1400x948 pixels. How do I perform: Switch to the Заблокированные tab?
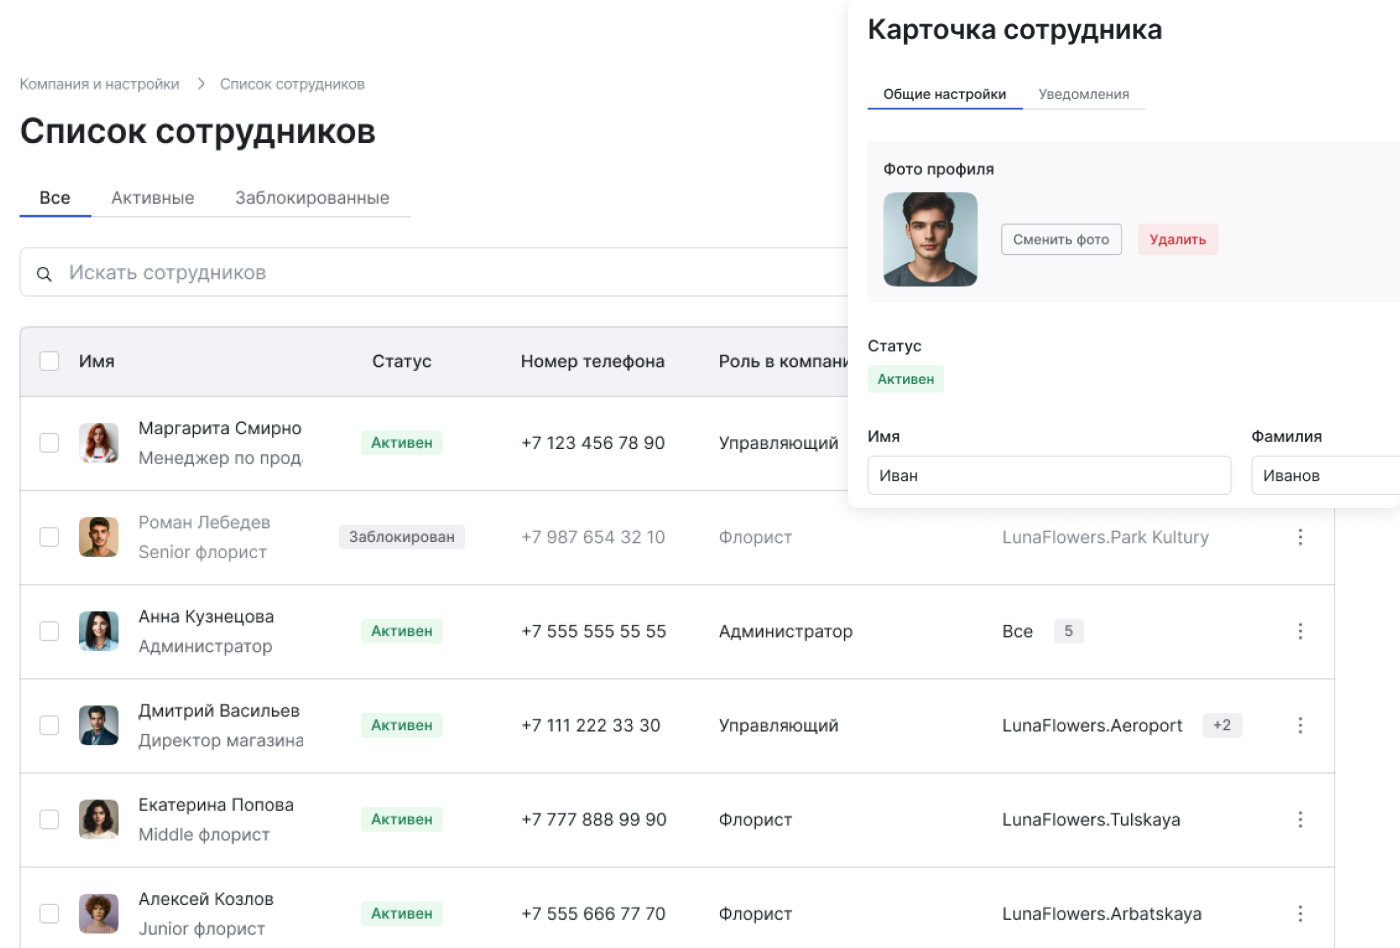point(312,198)
